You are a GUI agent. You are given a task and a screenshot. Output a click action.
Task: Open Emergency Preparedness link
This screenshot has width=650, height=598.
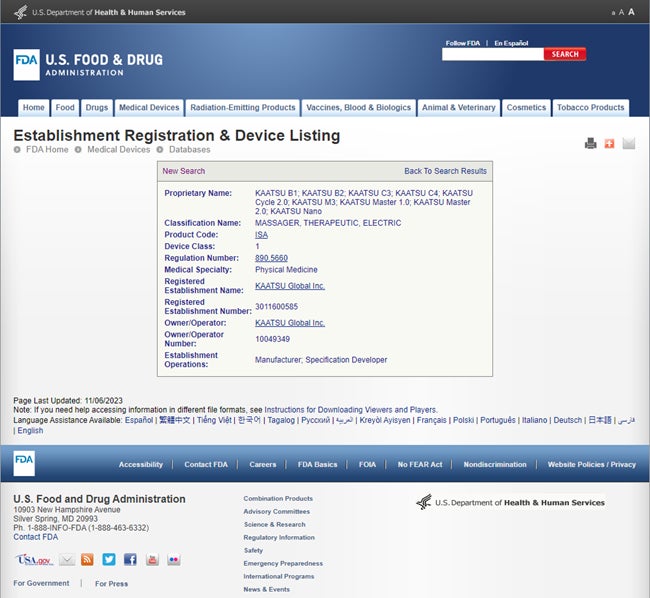(283, 564)
